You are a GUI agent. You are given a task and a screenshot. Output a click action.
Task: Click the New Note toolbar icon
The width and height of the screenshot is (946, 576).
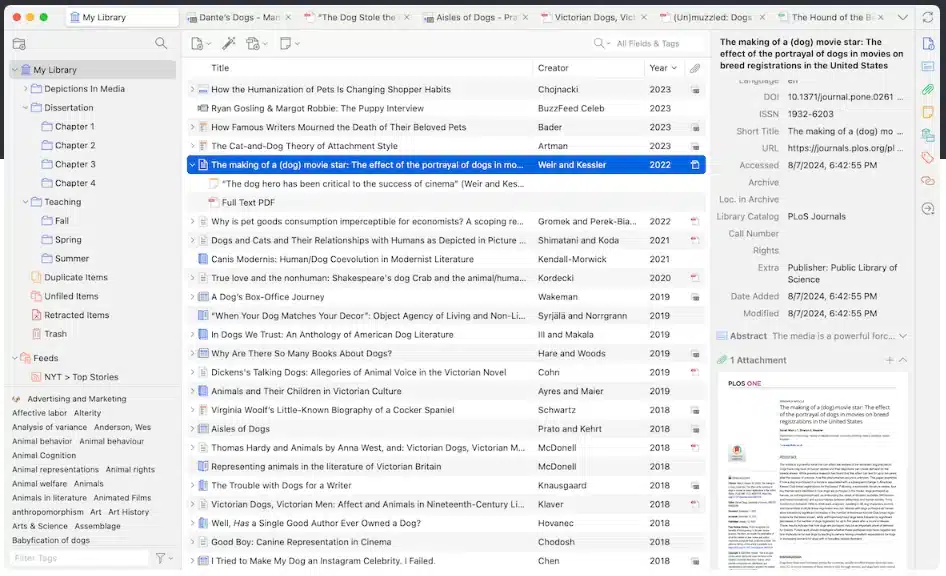click(286, 43)
